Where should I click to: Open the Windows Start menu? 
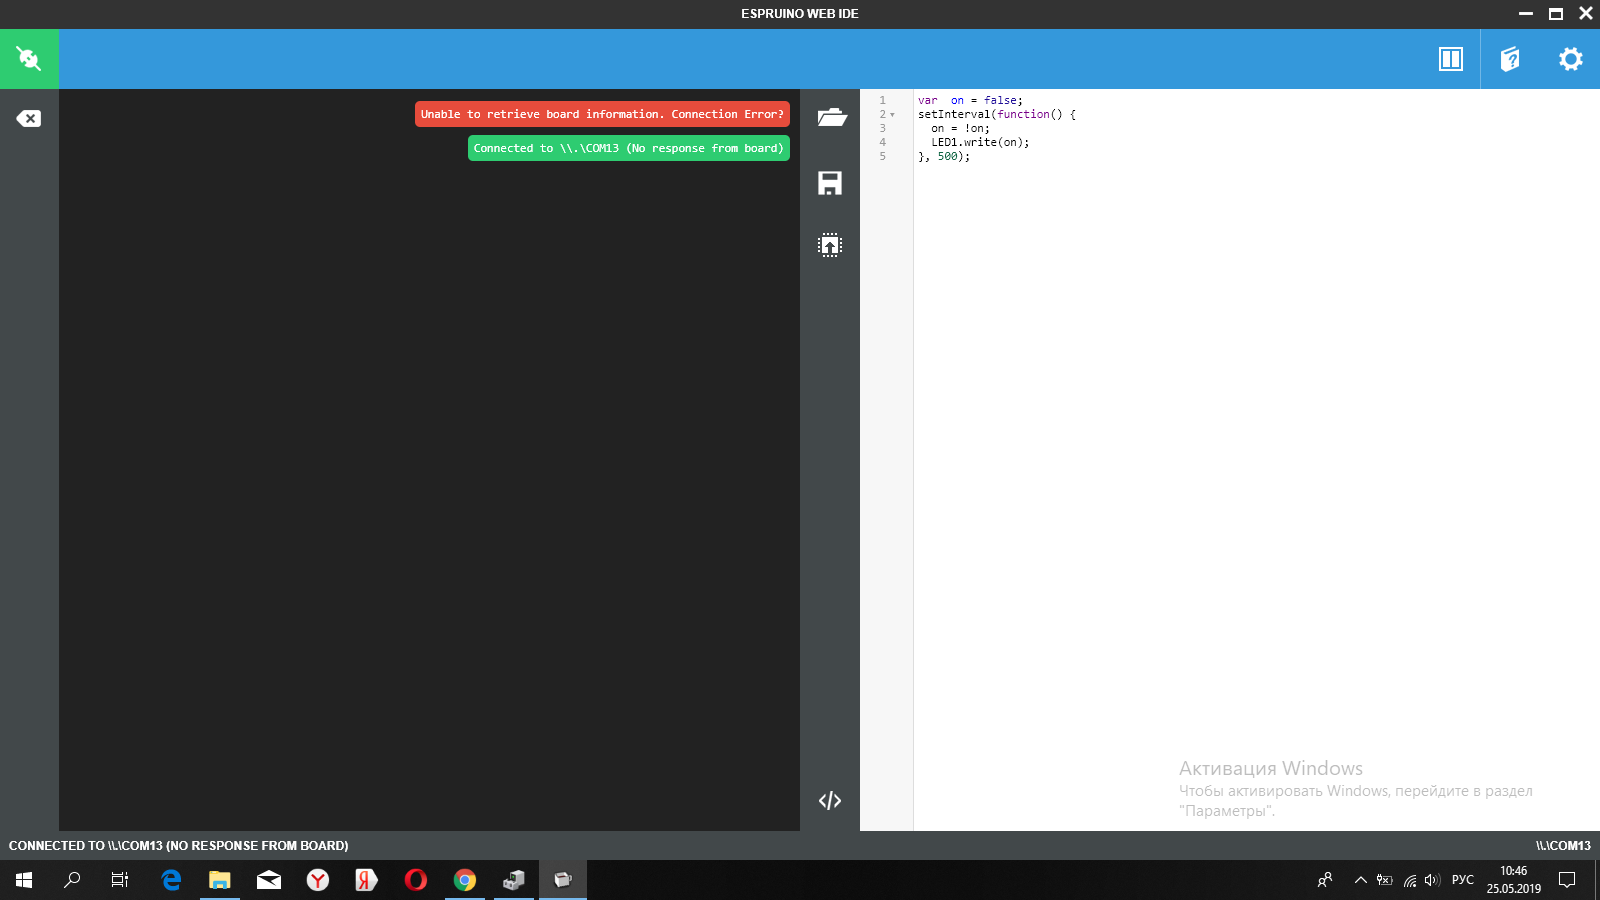[24, 880]
